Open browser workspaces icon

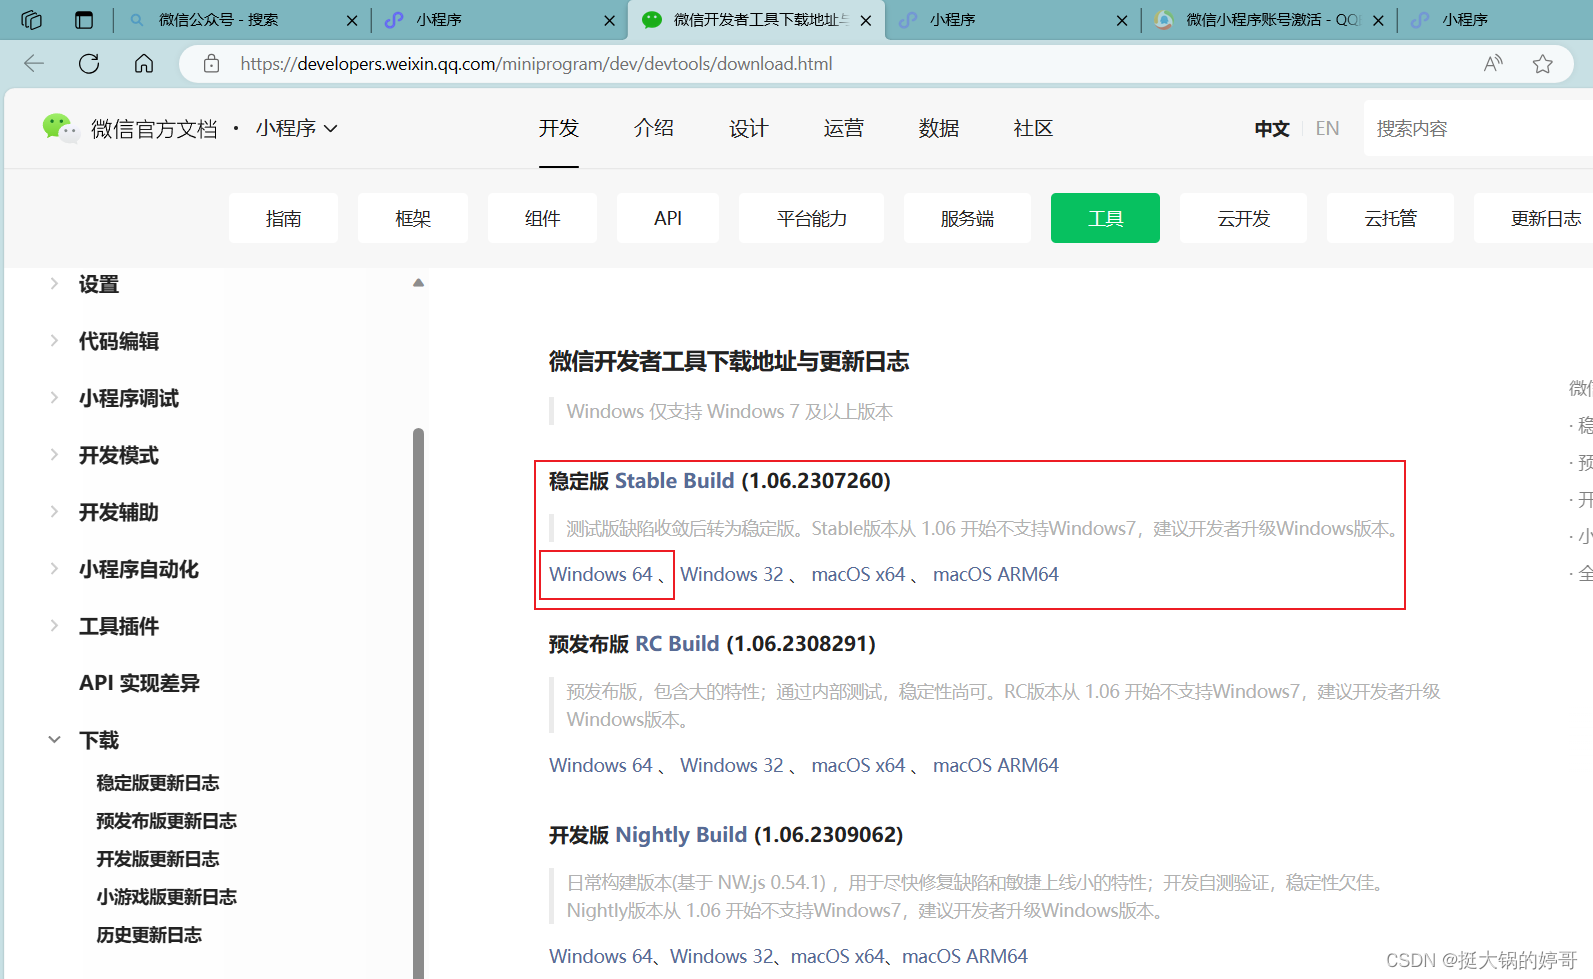click(32, 20)
